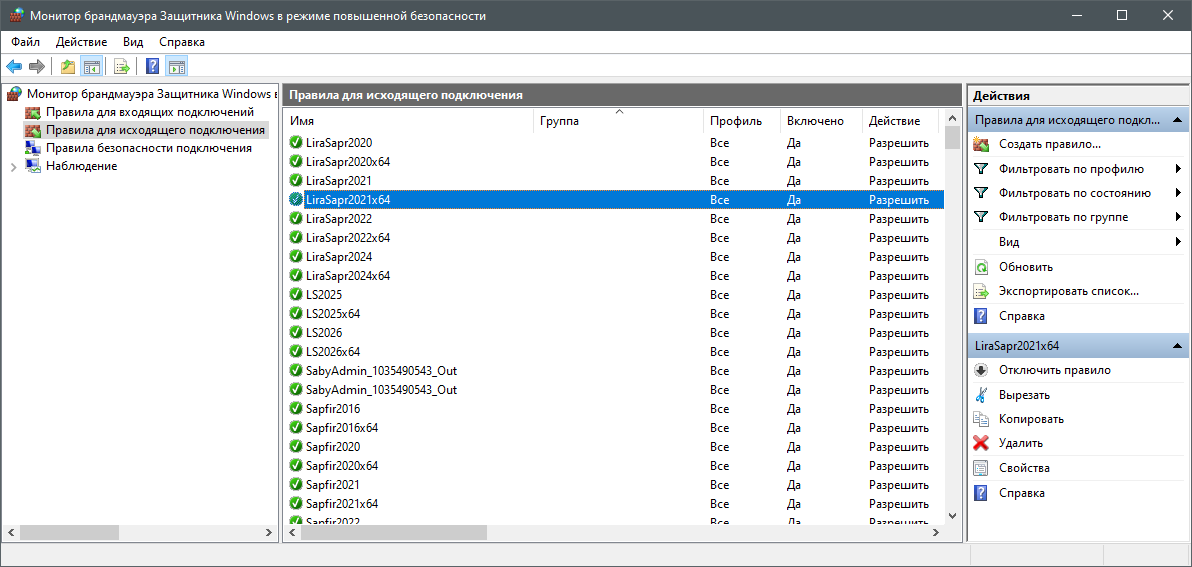The width and height of the screenshot is (1192, 567).
Task: Click the green check icon of LiraSapr2020
Action: pos(296,142)
